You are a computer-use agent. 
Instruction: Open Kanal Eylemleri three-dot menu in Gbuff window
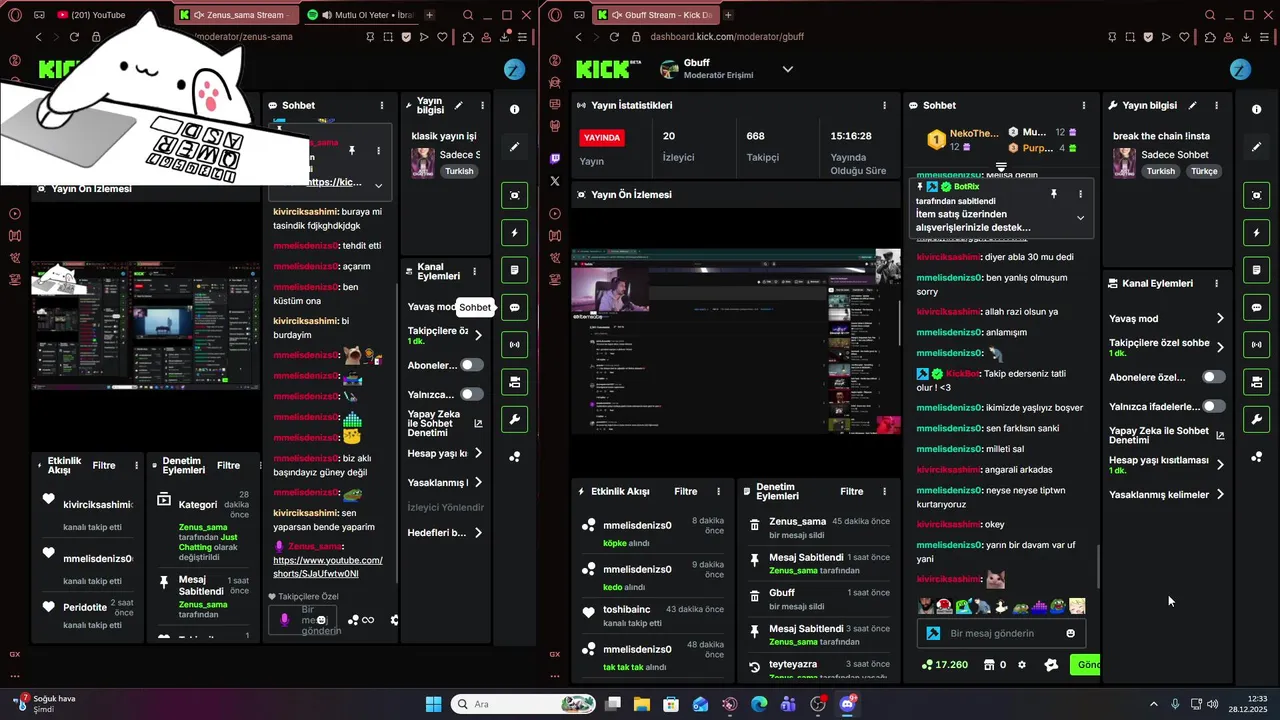[1216, 283]
